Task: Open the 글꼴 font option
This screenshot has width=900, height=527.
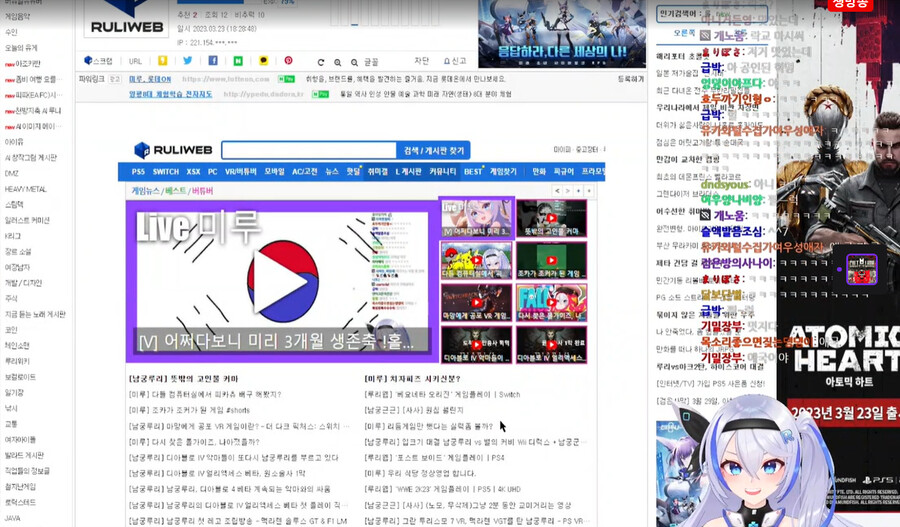Action: click(x=371, y=62)
